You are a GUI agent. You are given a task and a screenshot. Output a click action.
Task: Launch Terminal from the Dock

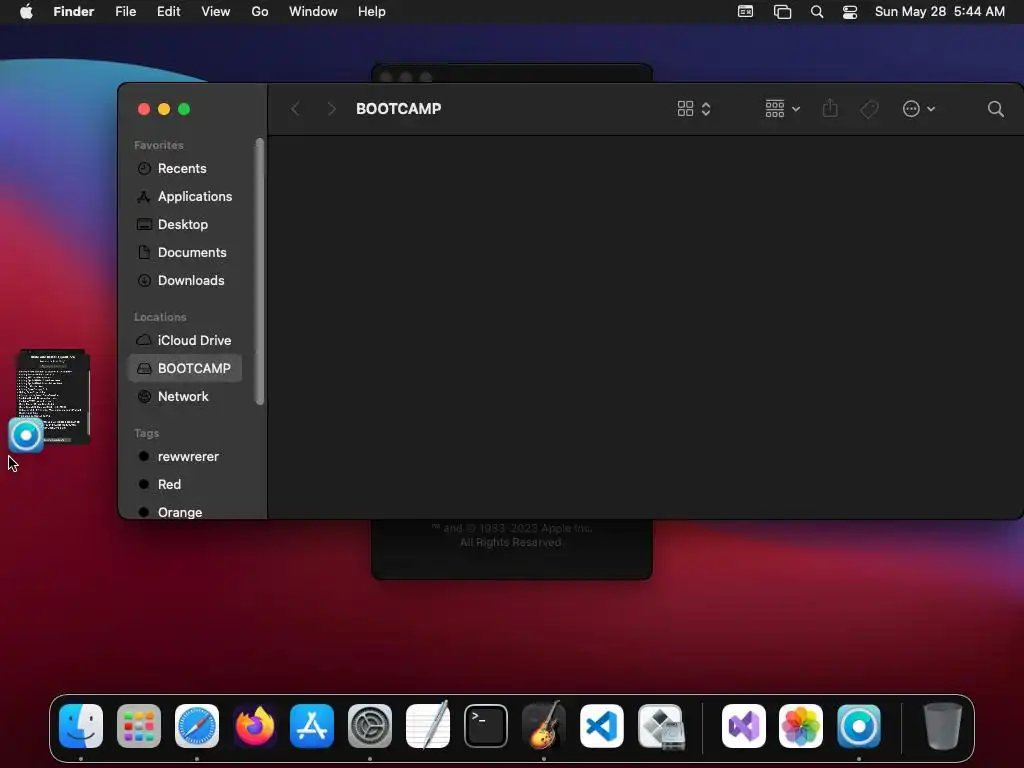coord(486,726)
